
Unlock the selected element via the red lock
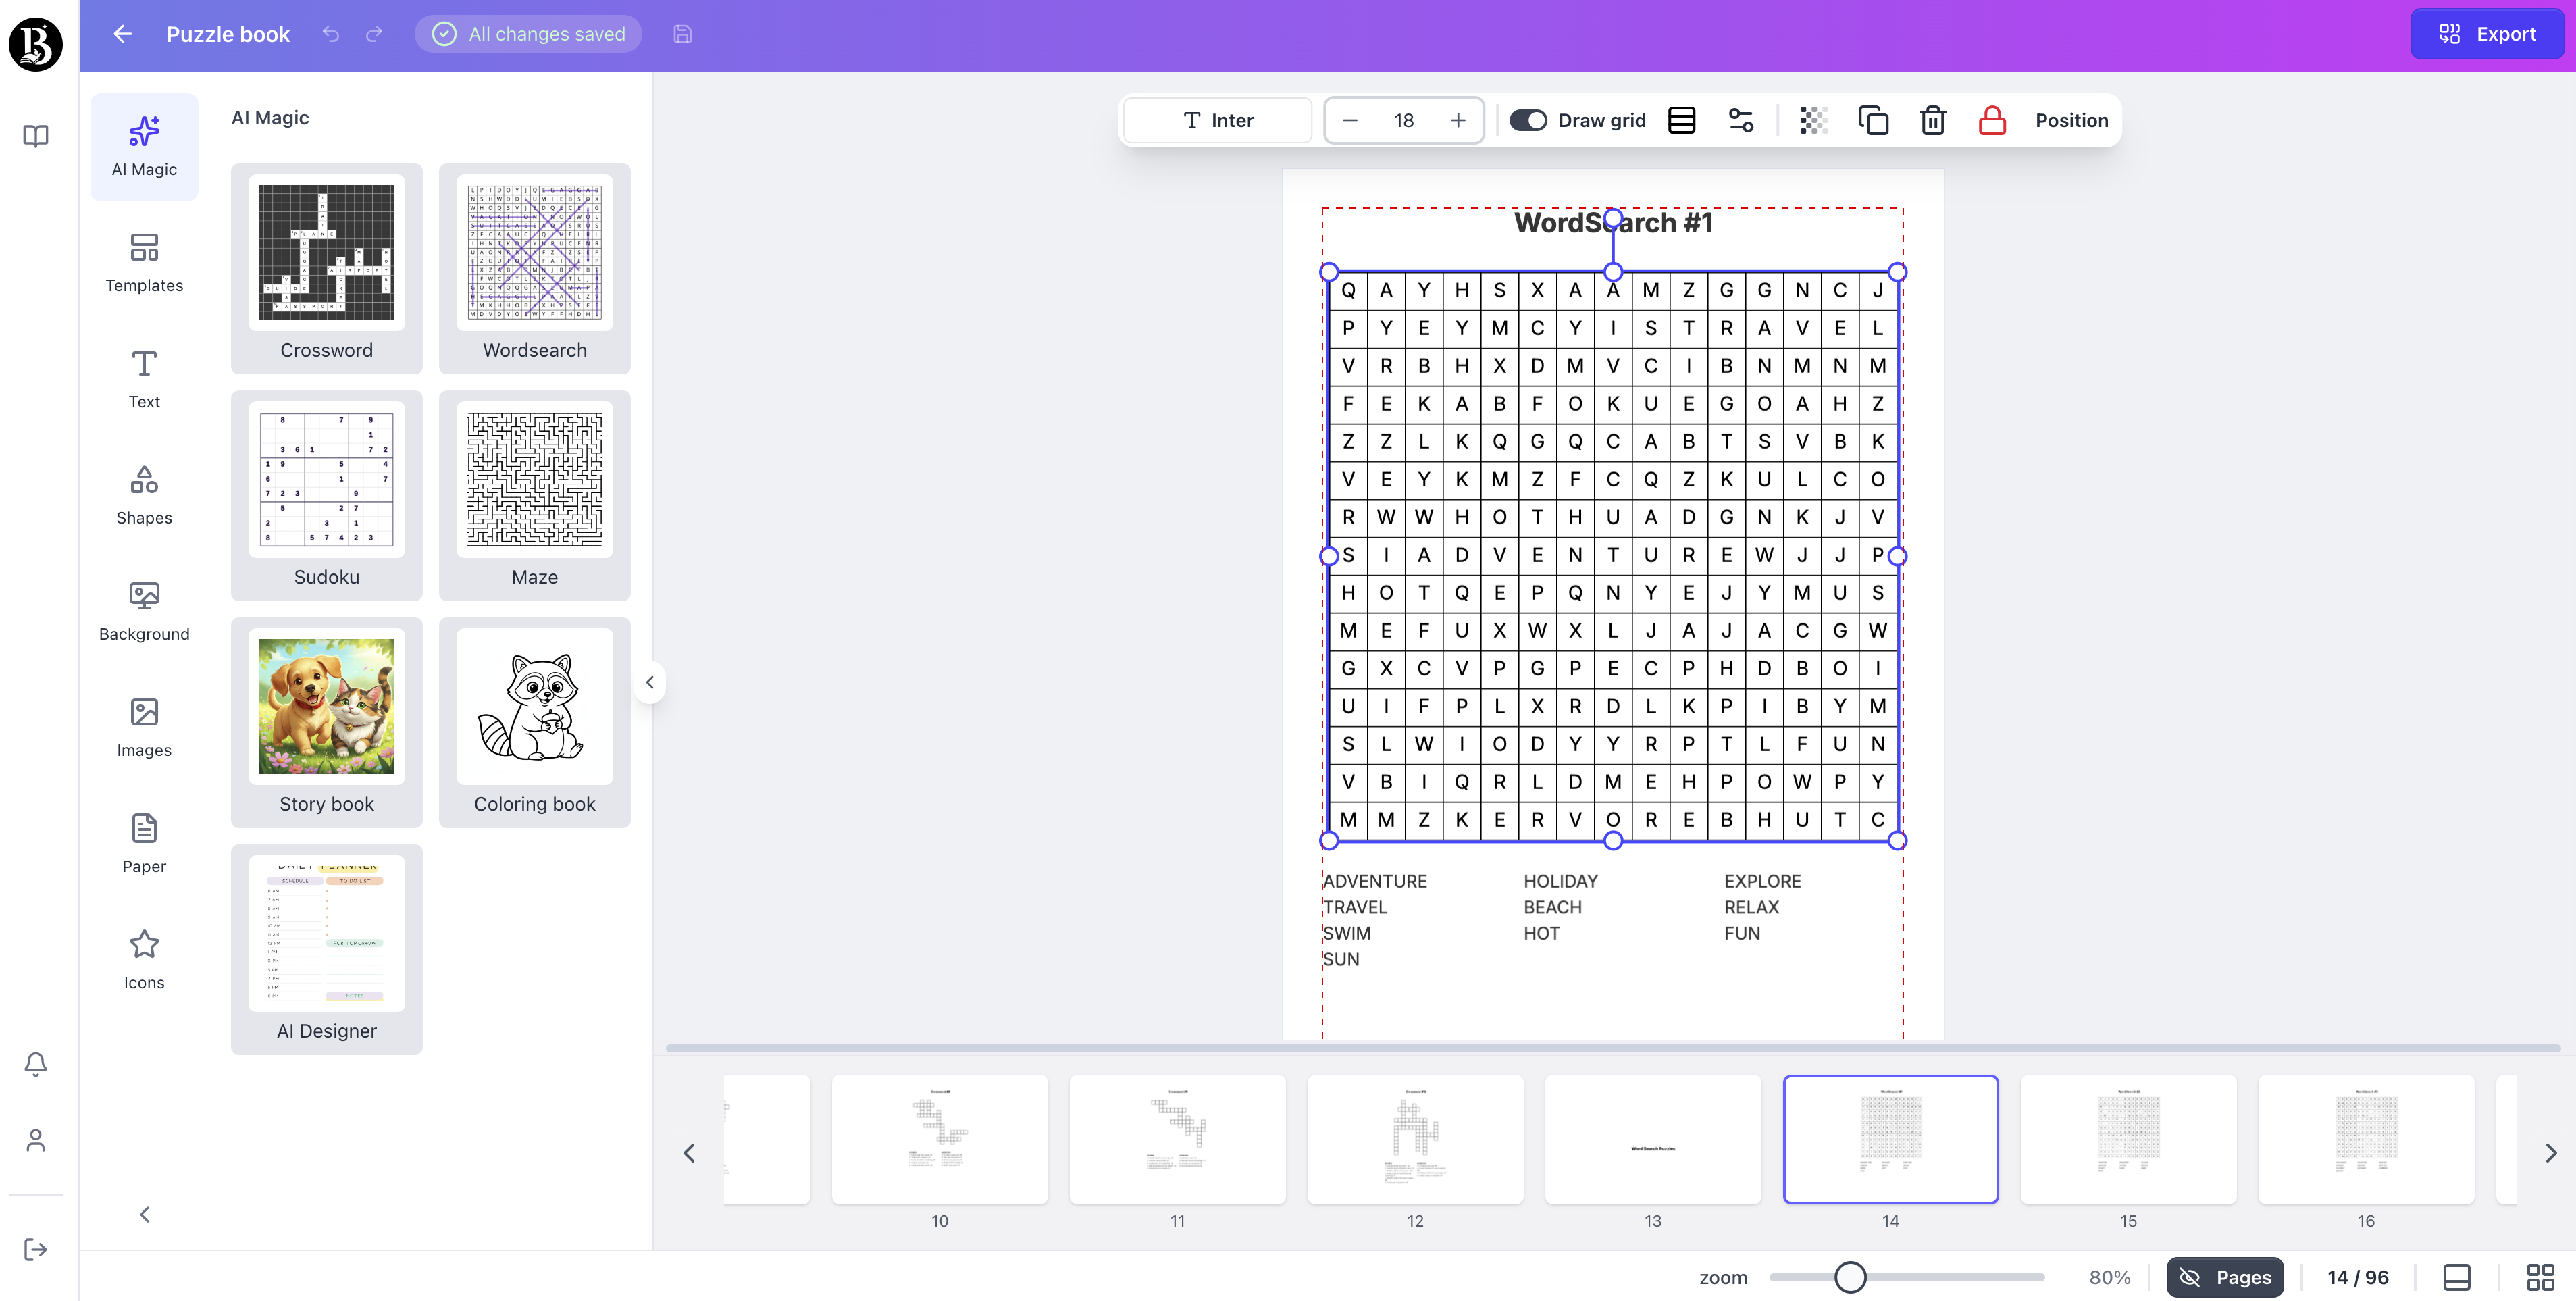pyautogui.click(x=1991, y=120)
